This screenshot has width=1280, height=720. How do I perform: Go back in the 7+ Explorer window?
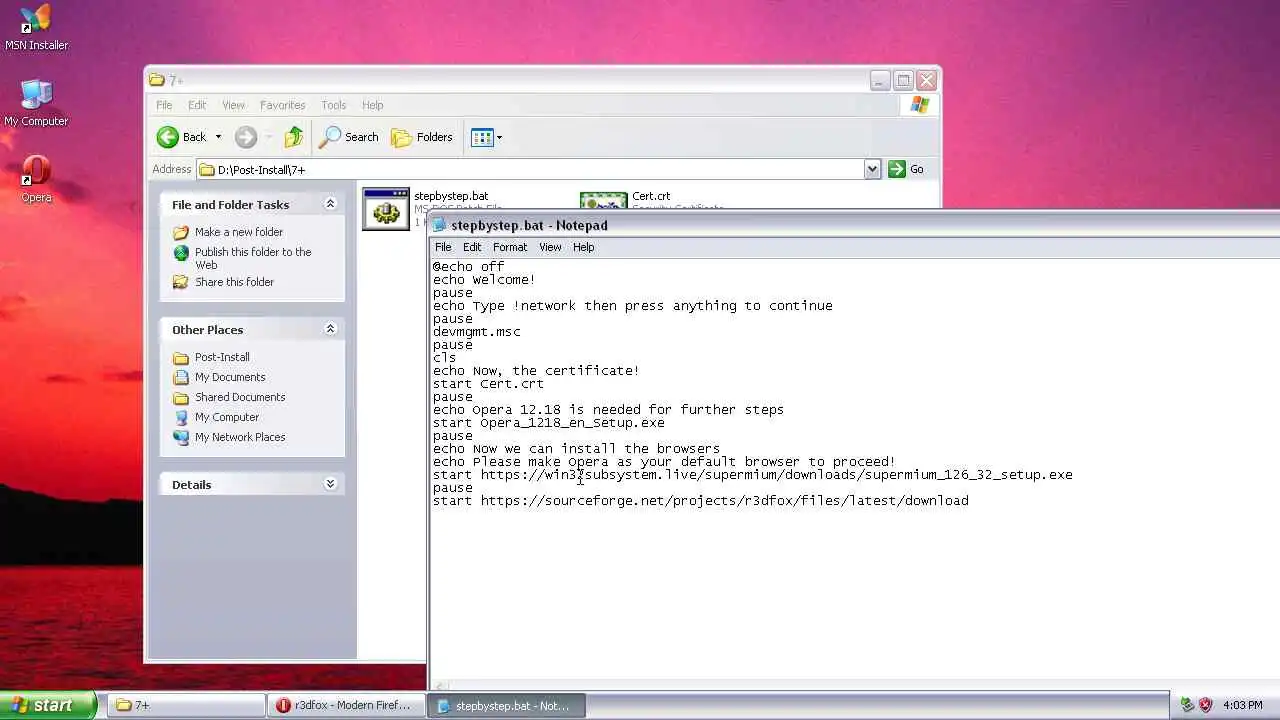(x=182, y=137)
